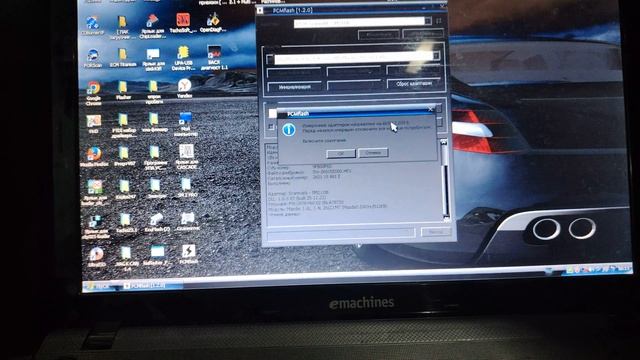Viewport: 640px width, 360px height.
Task: Open the ChipLoader shortcut icon
Action: click(153, 26)
